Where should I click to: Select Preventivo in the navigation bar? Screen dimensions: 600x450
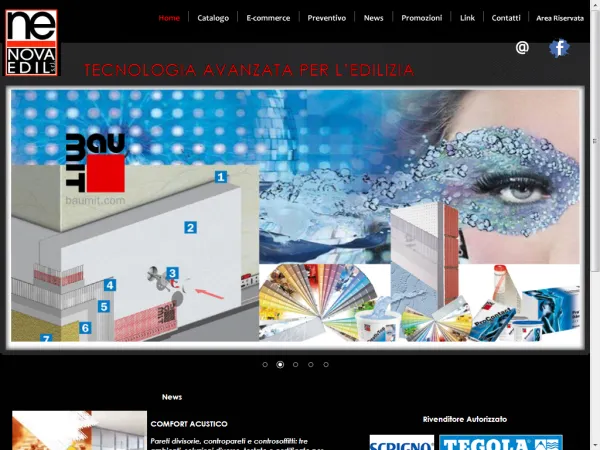tap(326, 18)
